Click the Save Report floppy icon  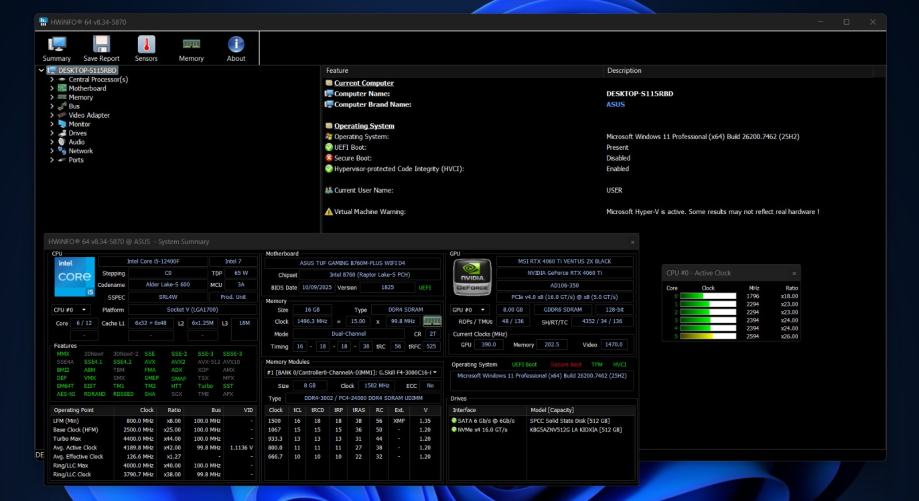[x=101, y=44]
